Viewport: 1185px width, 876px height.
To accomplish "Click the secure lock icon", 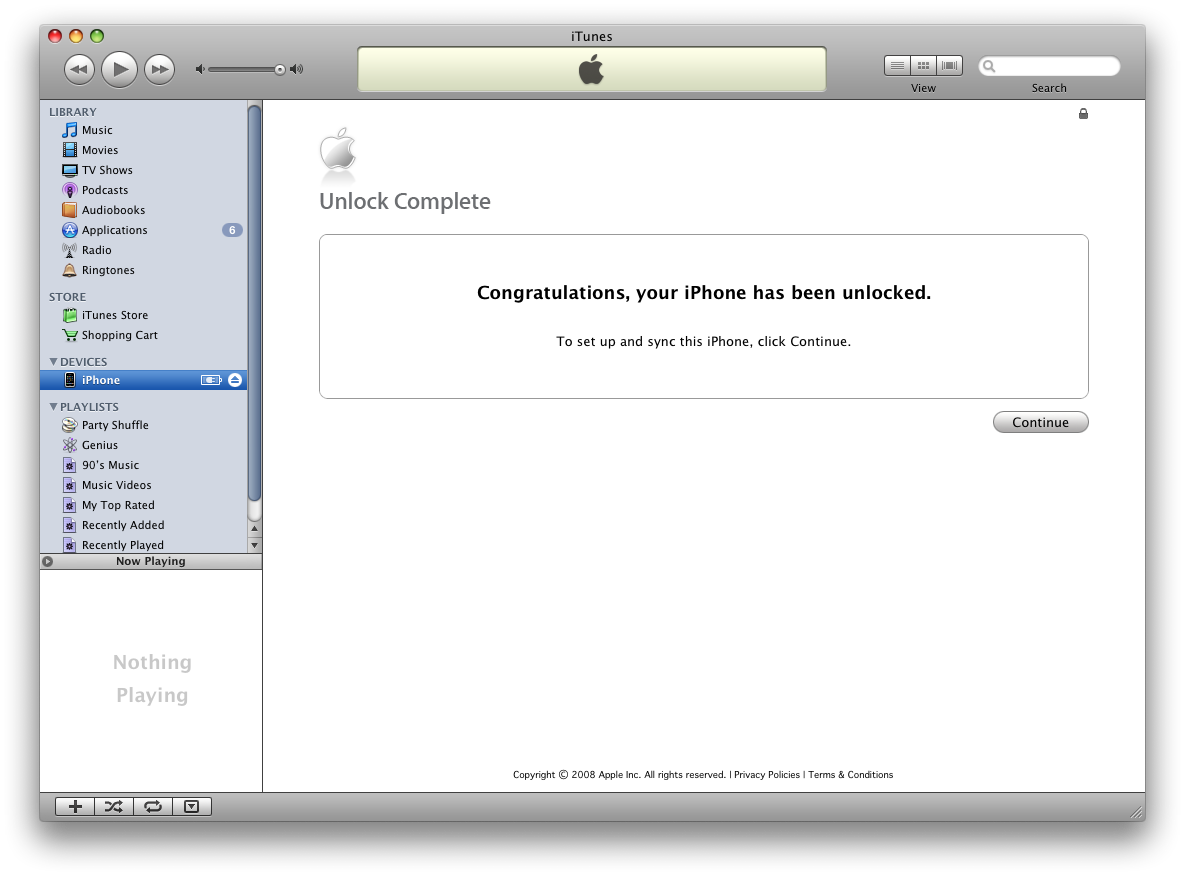I will [x=1083, y=113].
